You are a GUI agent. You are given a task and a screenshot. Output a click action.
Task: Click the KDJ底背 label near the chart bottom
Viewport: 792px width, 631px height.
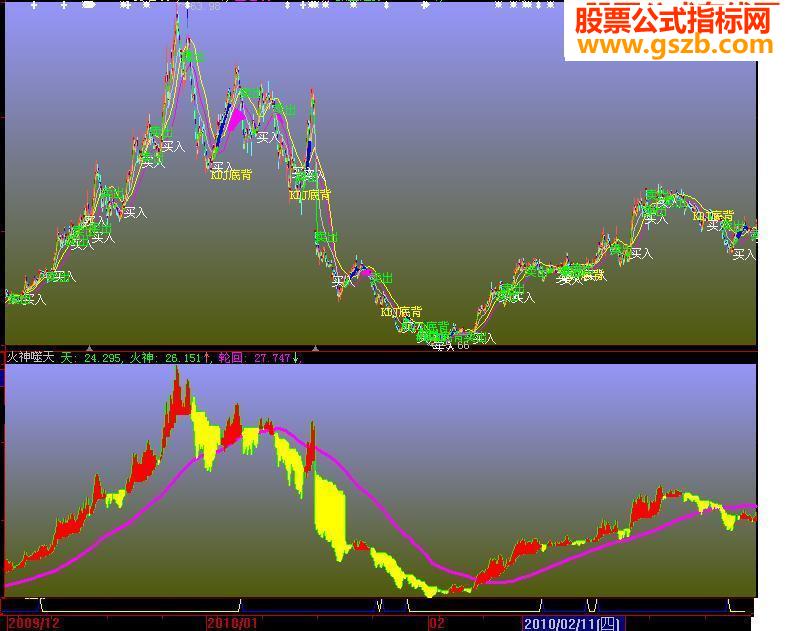coord(402,312)
